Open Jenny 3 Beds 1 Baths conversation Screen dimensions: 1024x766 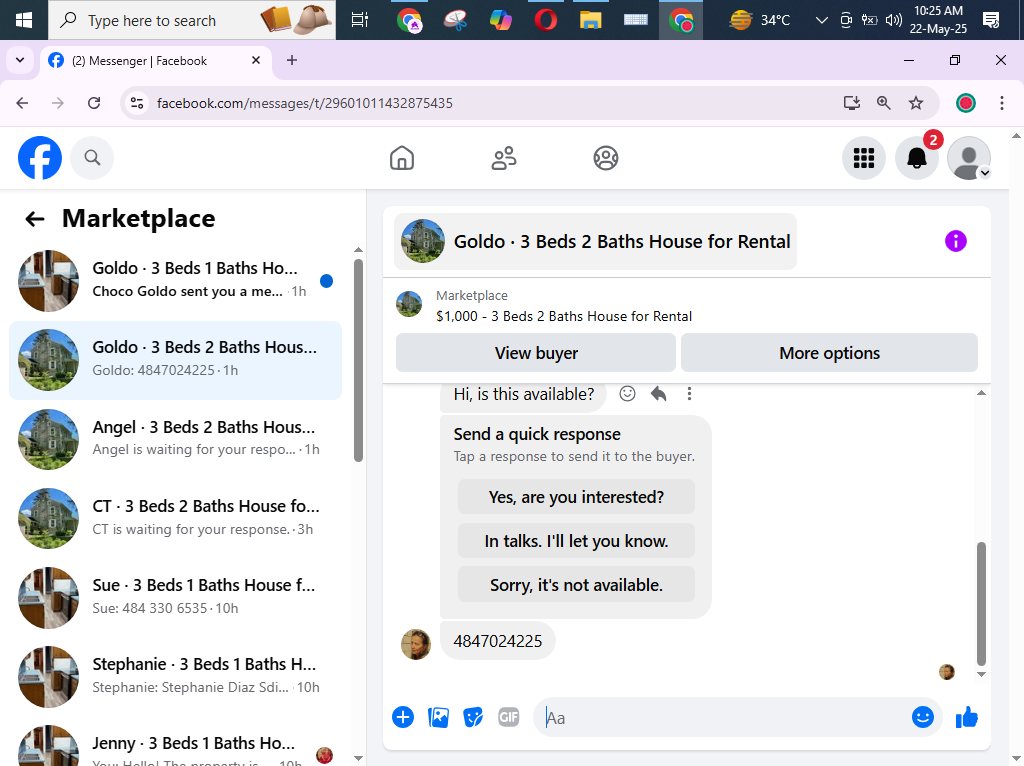[175, 745]
